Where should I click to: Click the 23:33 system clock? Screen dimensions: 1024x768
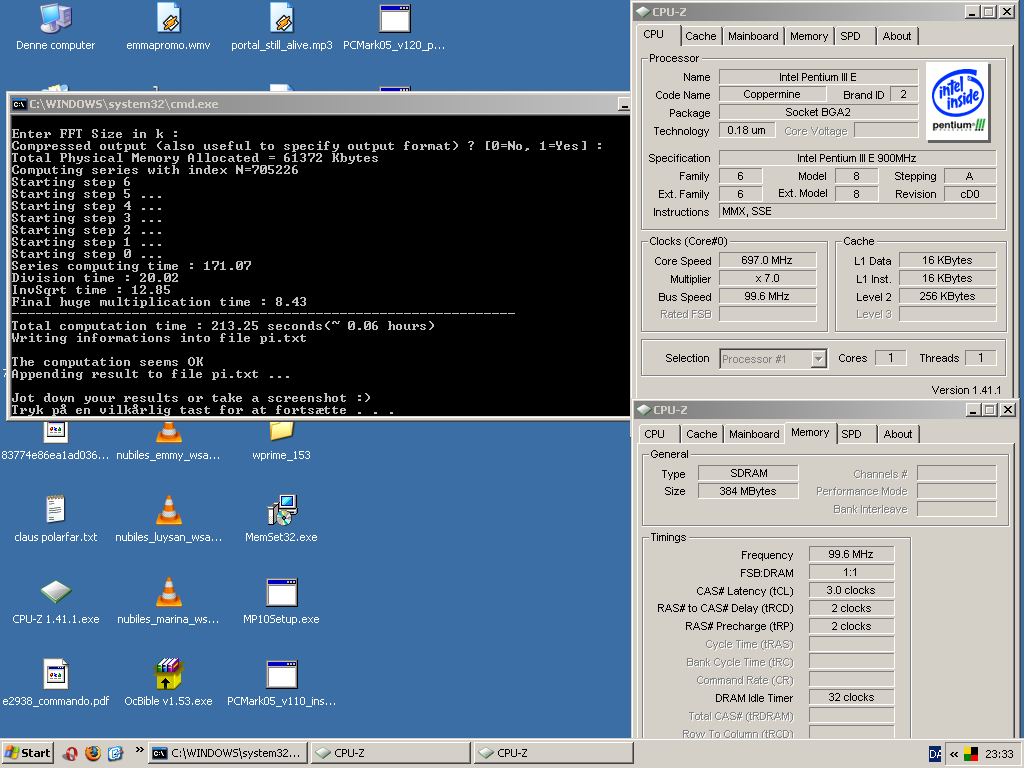coord(999,754)
